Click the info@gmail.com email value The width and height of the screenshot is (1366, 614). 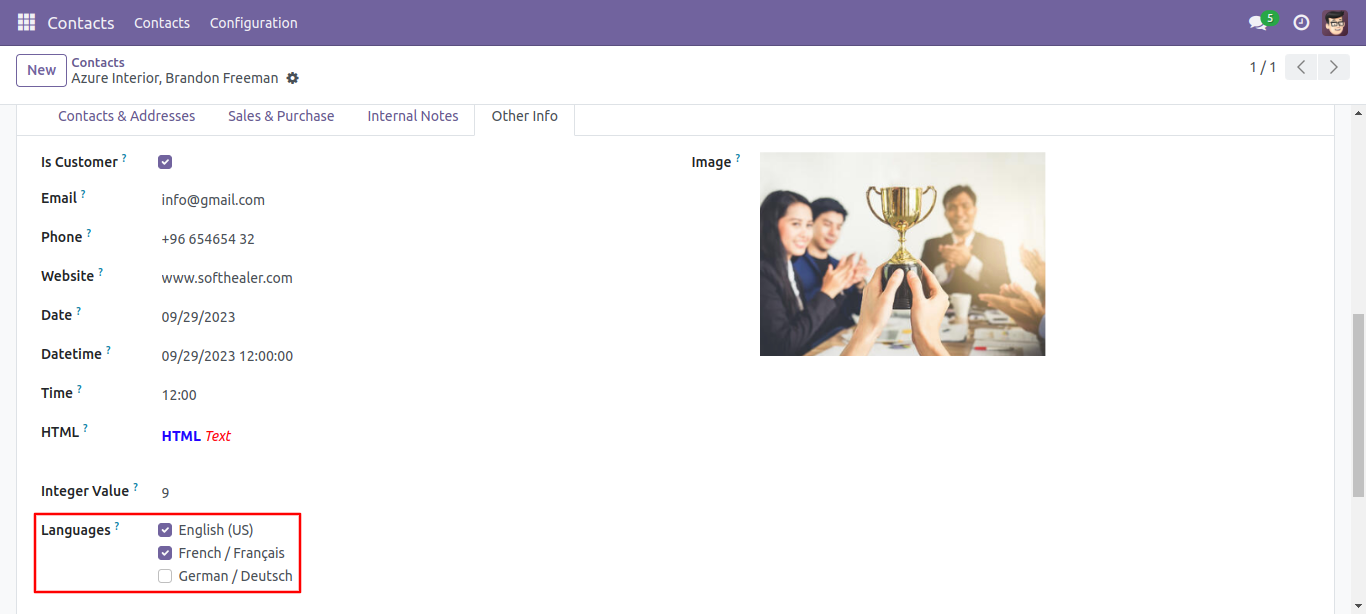[213, 200]
